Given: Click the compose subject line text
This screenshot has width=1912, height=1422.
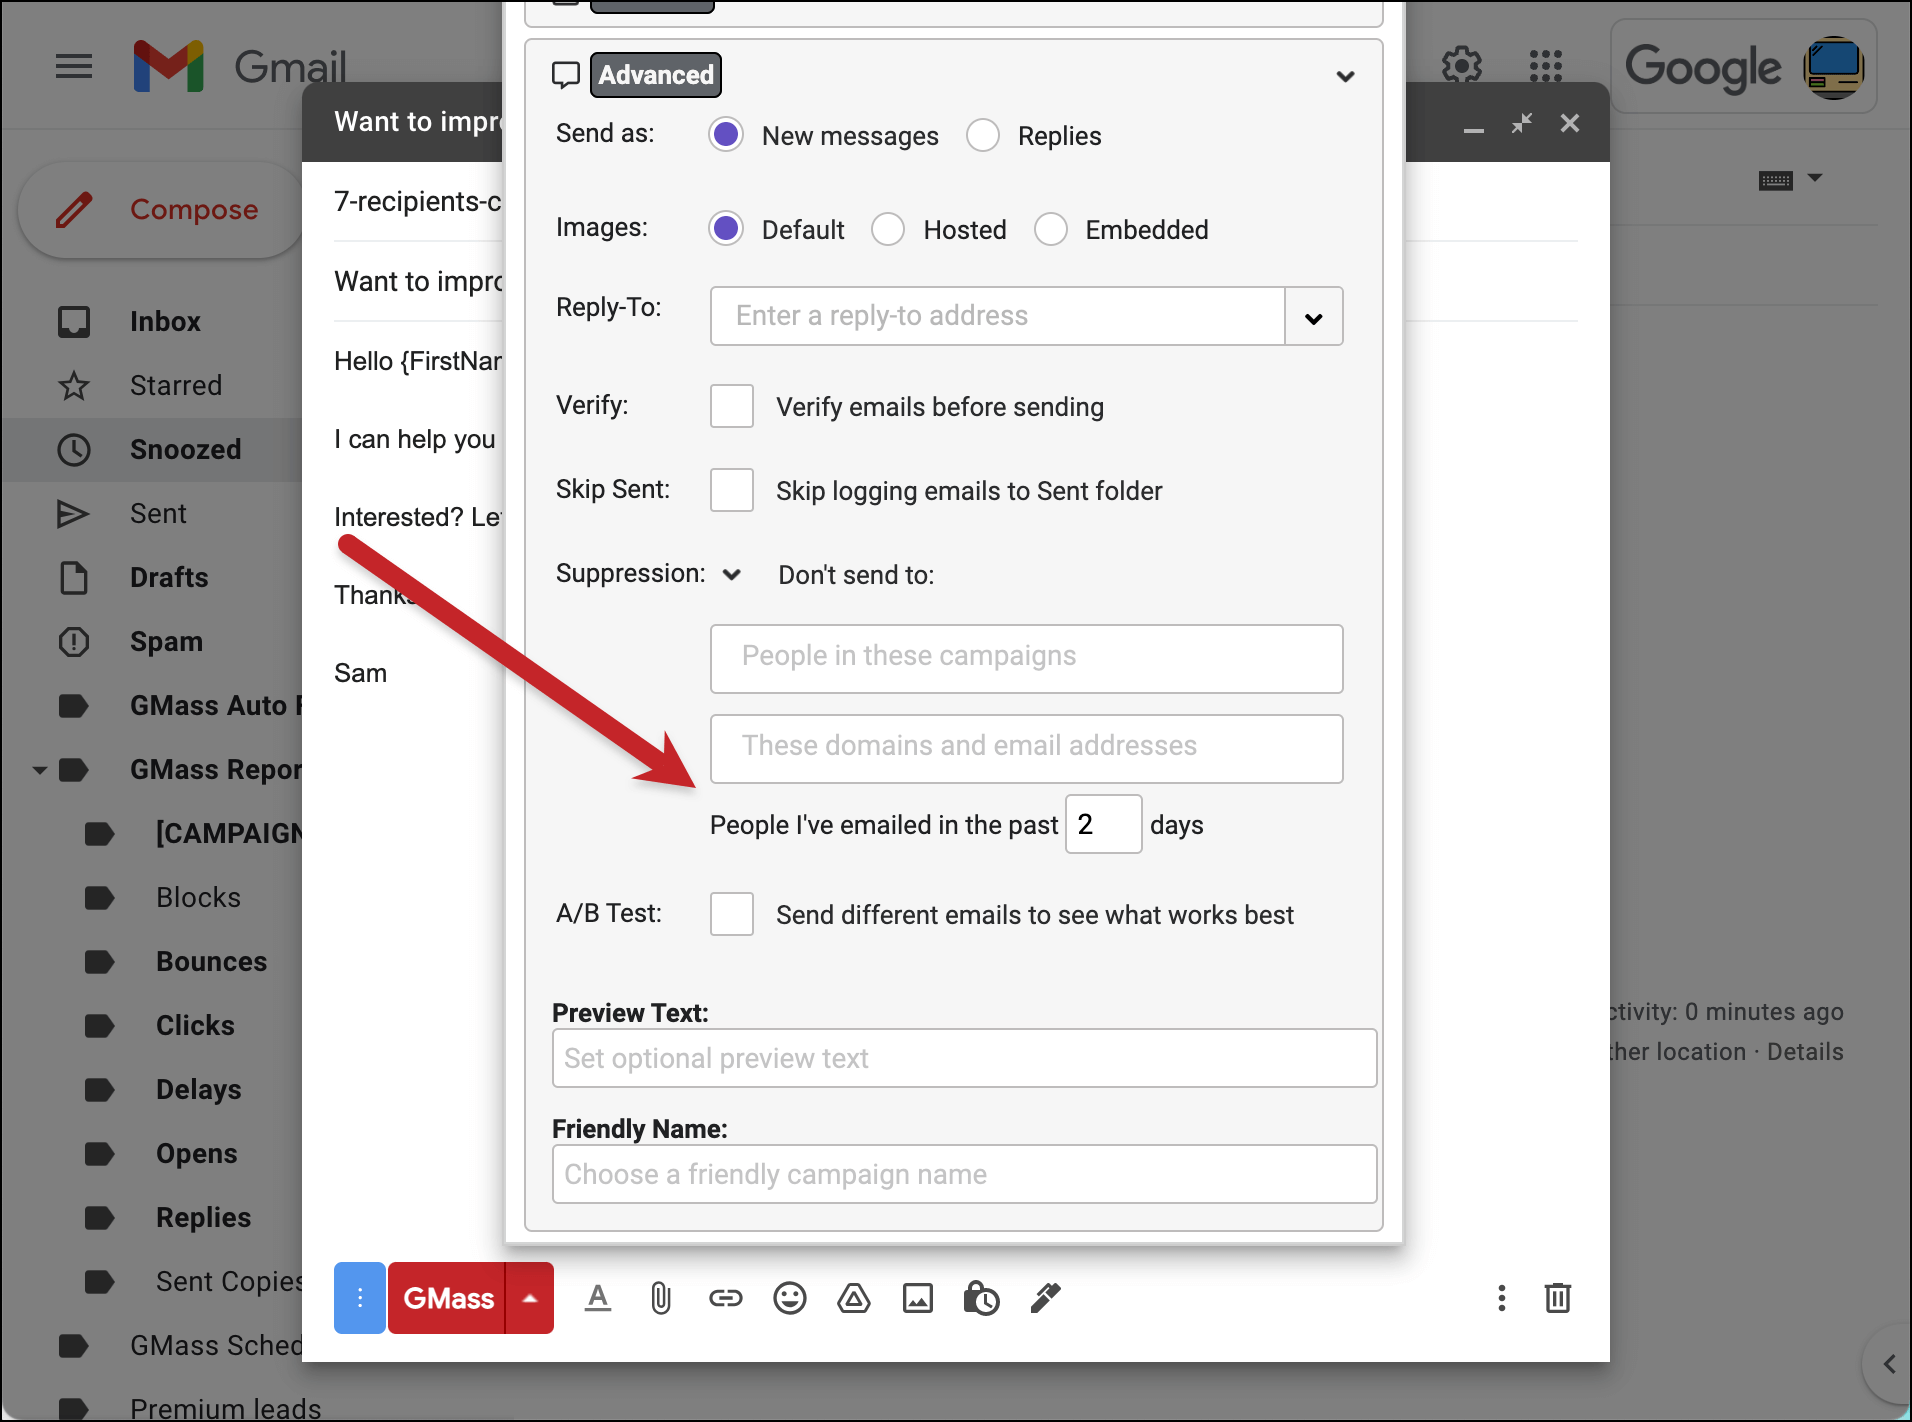Looking at the screenshot, I should [418, 281].
